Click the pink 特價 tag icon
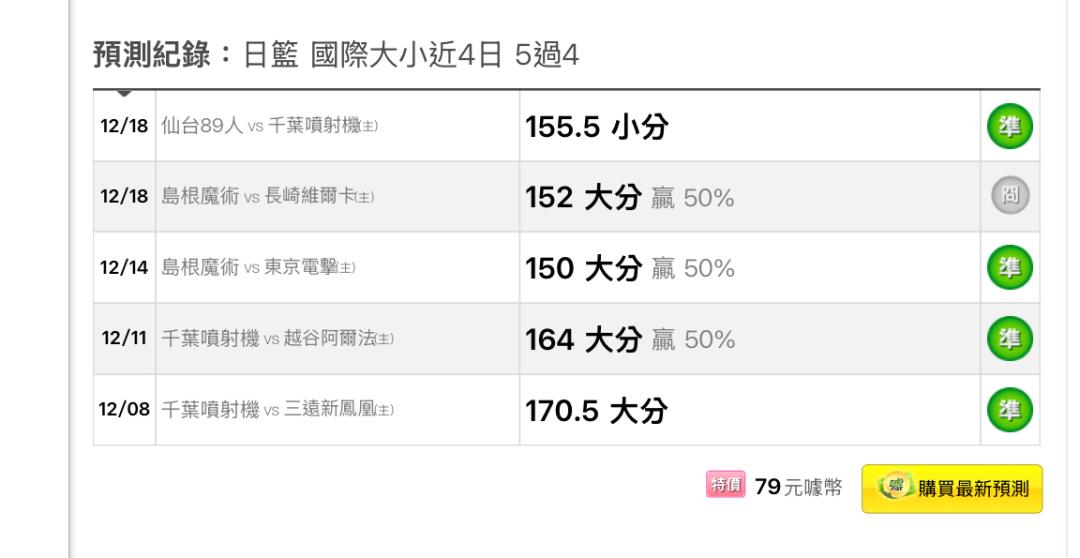The width and height of the screenshot is (1080, 558). [x=725, y=485]
